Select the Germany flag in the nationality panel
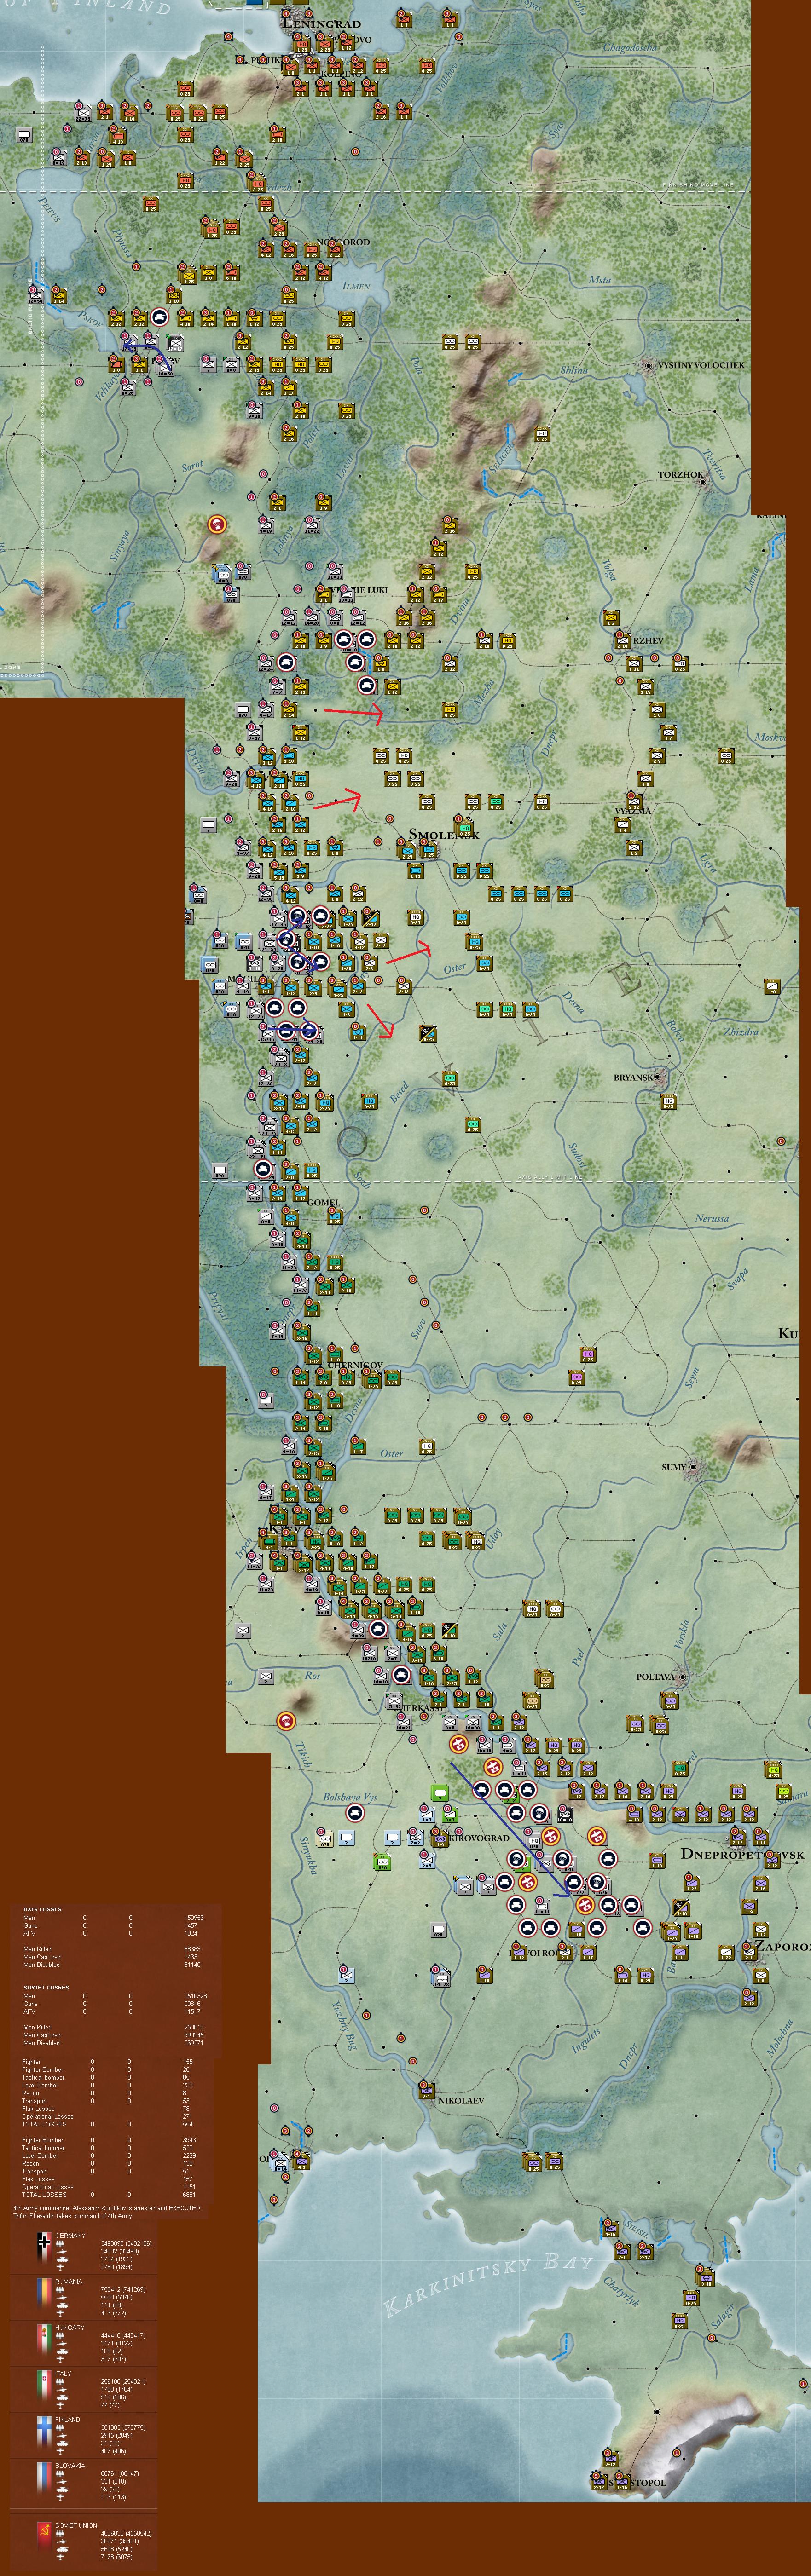The height and width of the screenshot is (2576, 811). pyautogui.click(x=45, y=2249)
